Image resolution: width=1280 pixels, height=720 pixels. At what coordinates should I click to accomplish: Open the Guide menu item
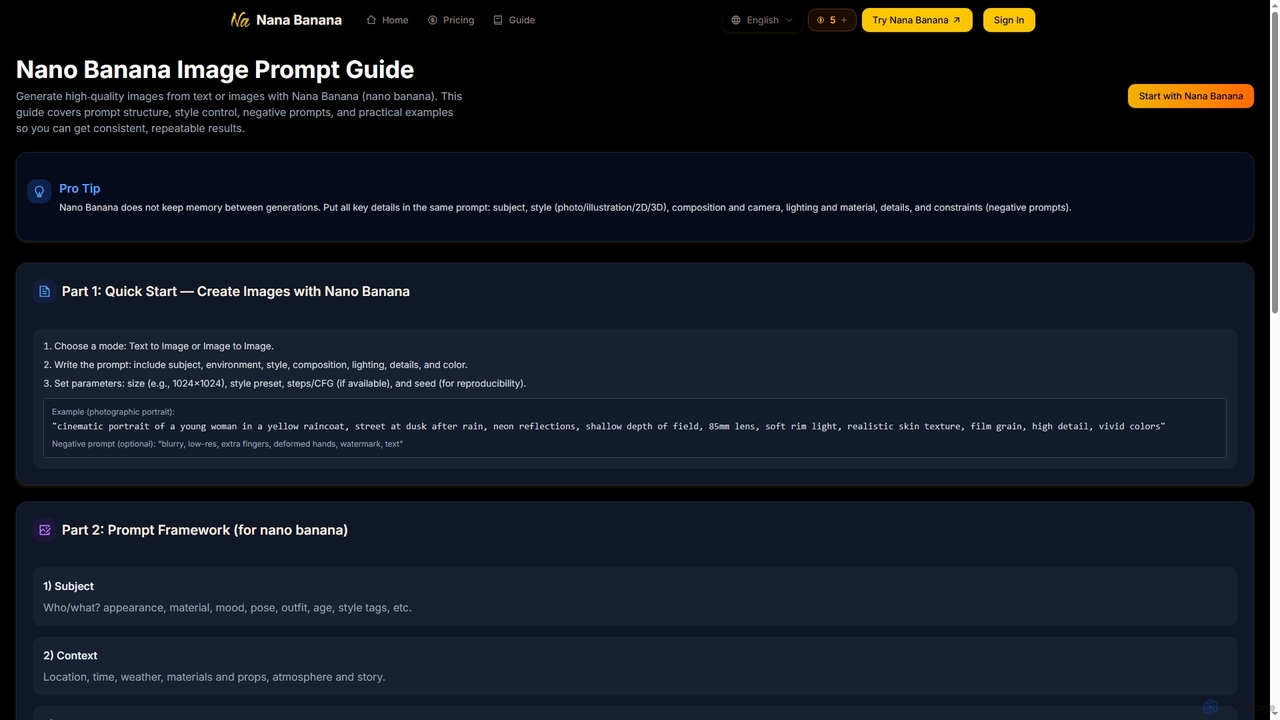[514, 20]
